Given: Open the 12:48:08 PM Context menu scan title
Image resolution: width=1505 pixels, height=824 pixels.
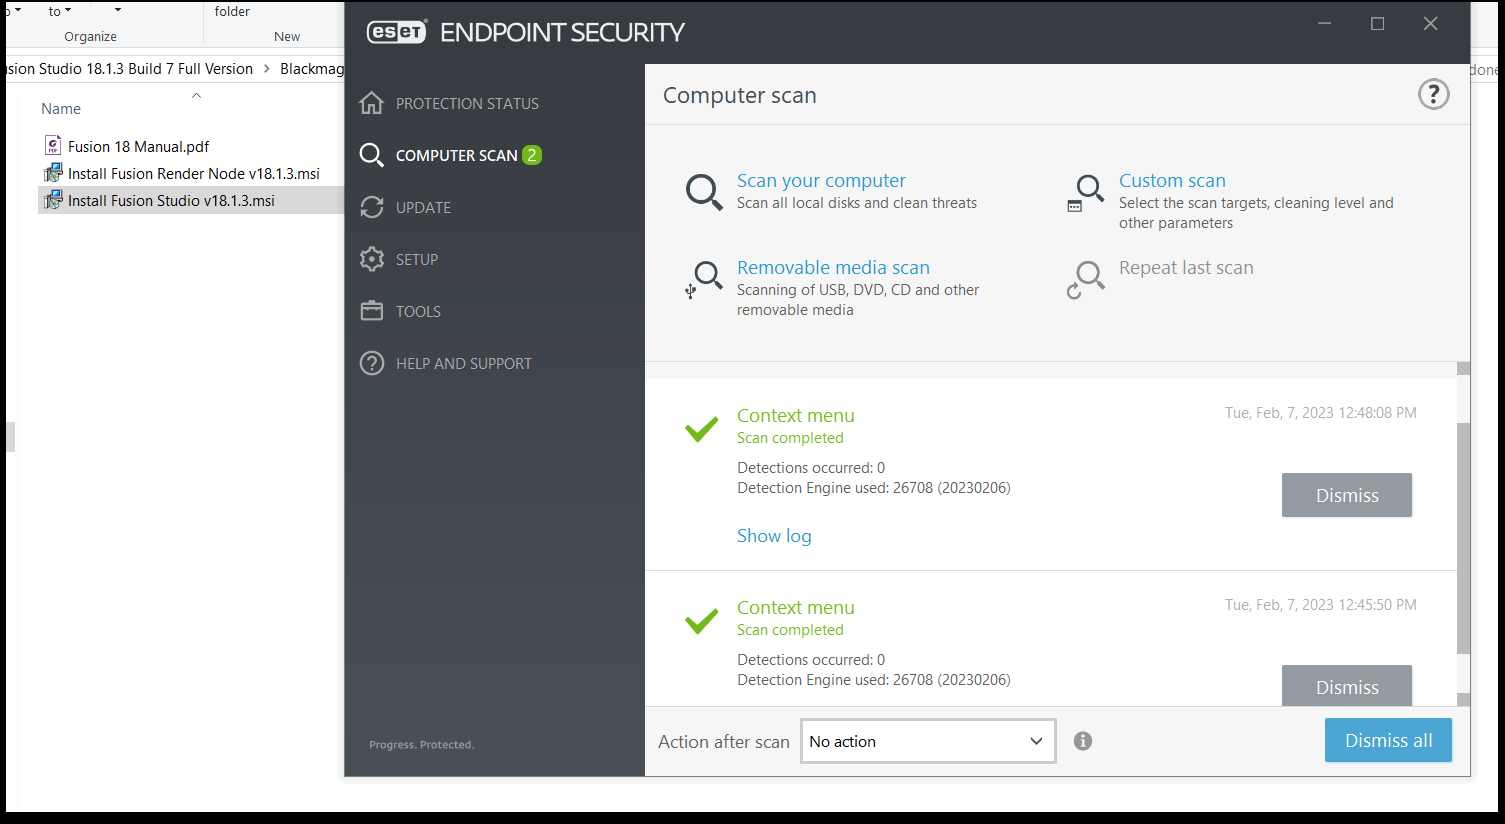Looking at the screenshot, I should point(796,416).
